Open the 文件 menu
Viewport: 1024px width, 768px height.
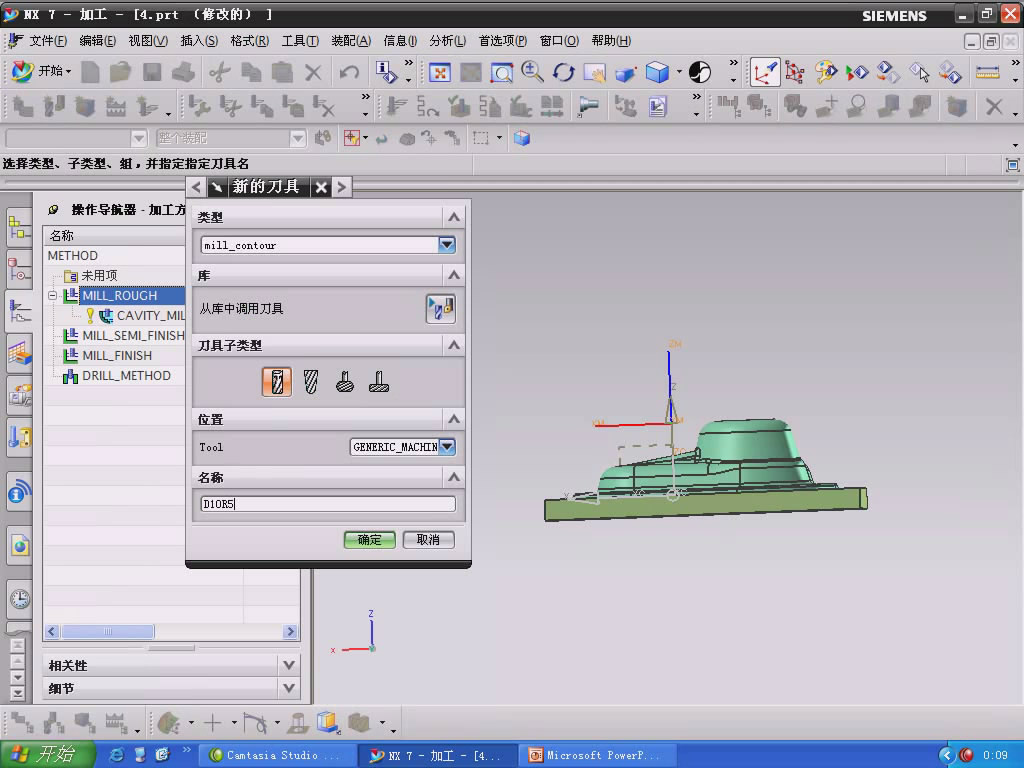48,40
